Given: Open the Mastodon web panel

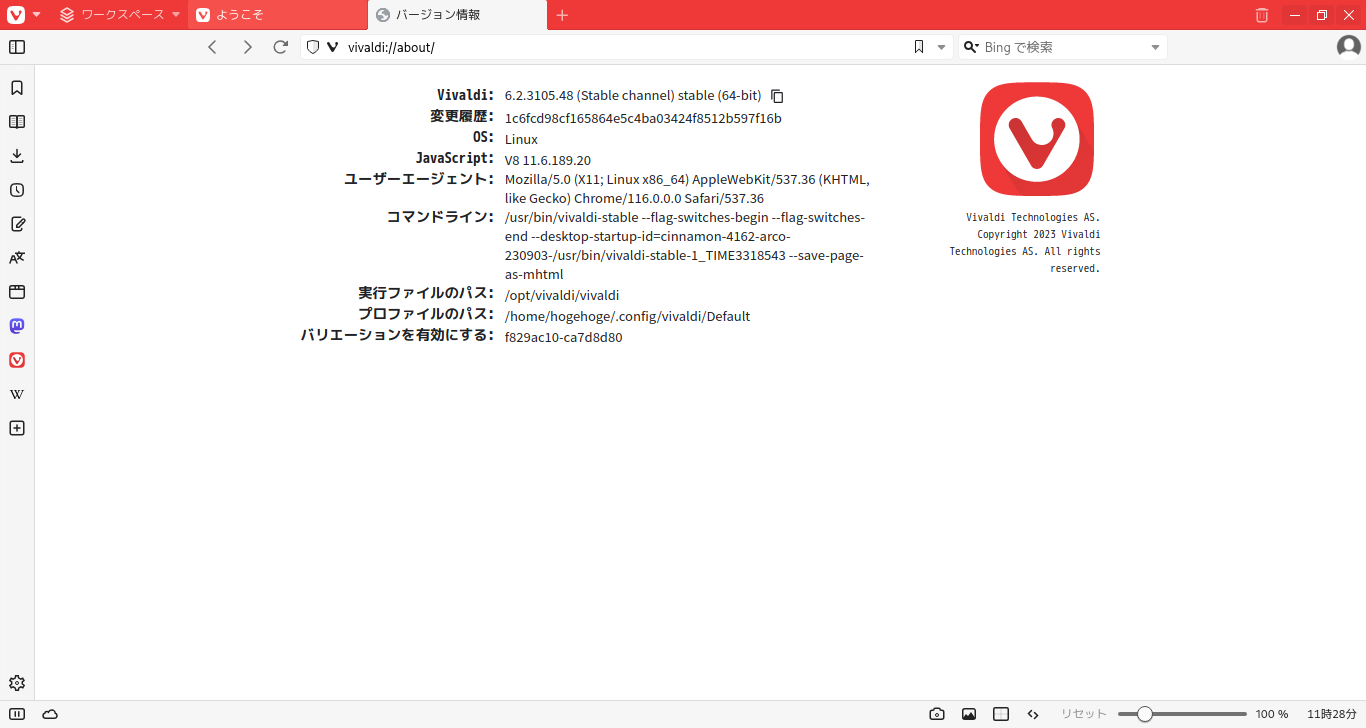Looking at the screenshot, I should pos(17,326).
